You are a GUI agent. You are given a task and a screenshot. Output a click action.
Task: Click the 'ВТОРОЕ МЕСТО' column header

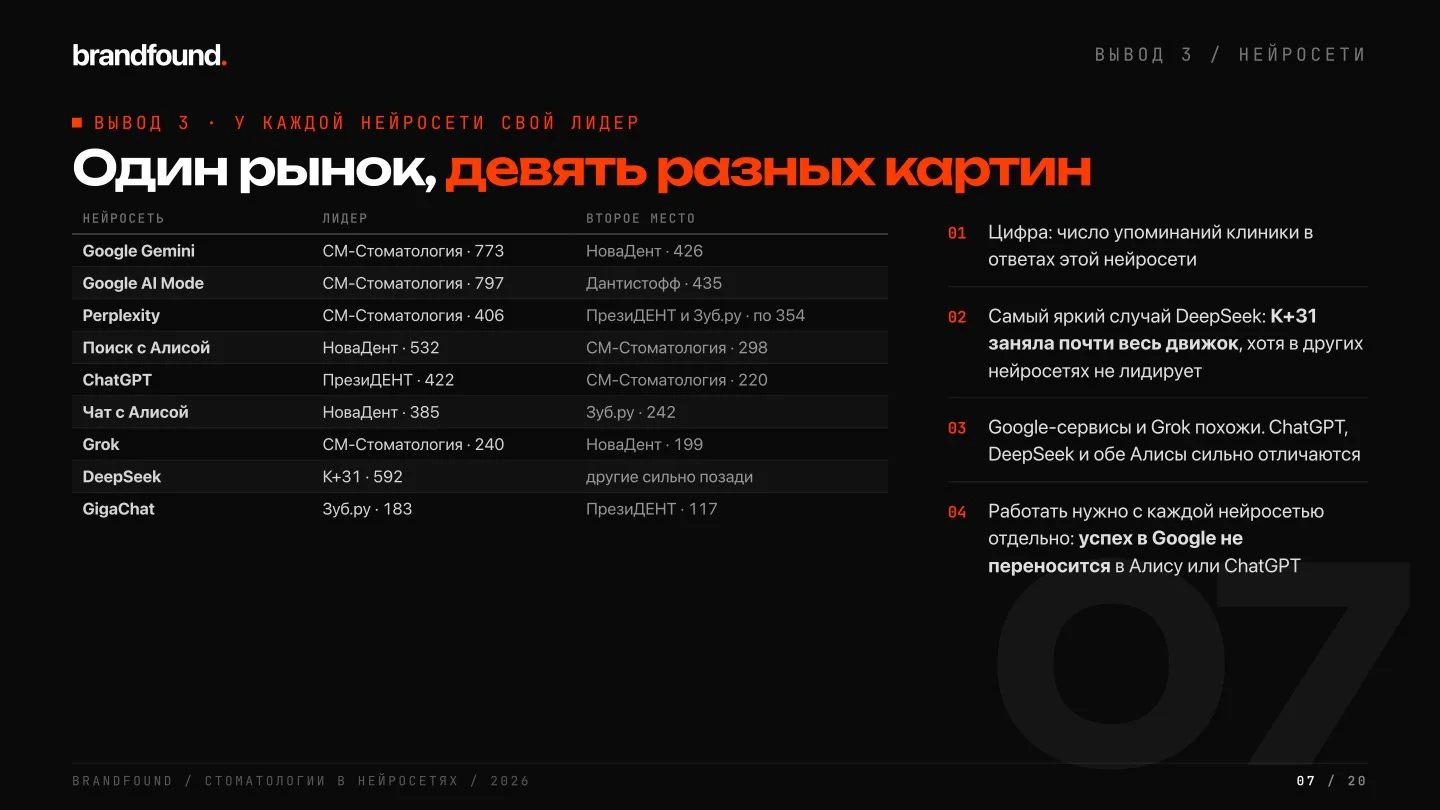pos(640,218)
